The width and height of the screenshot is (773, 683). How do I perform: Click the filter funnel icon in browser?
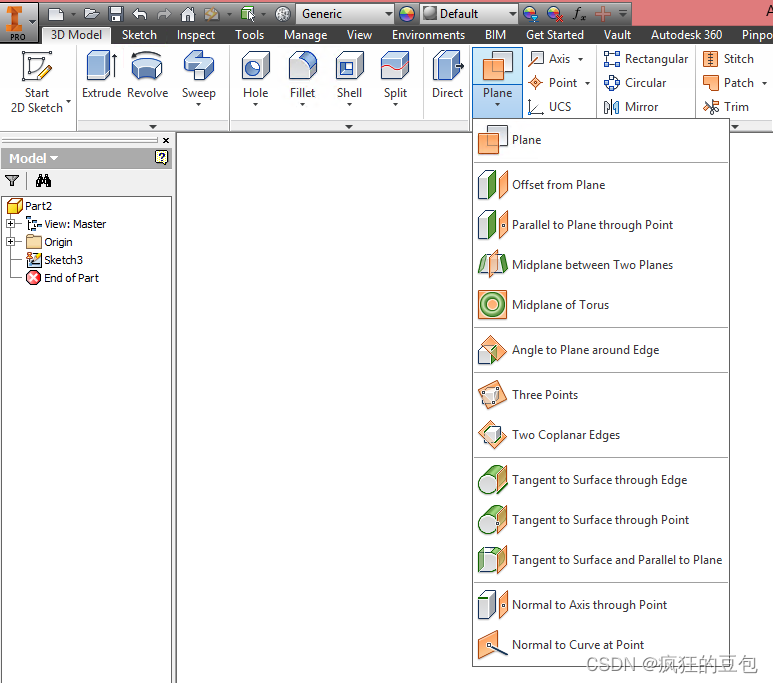12,181
